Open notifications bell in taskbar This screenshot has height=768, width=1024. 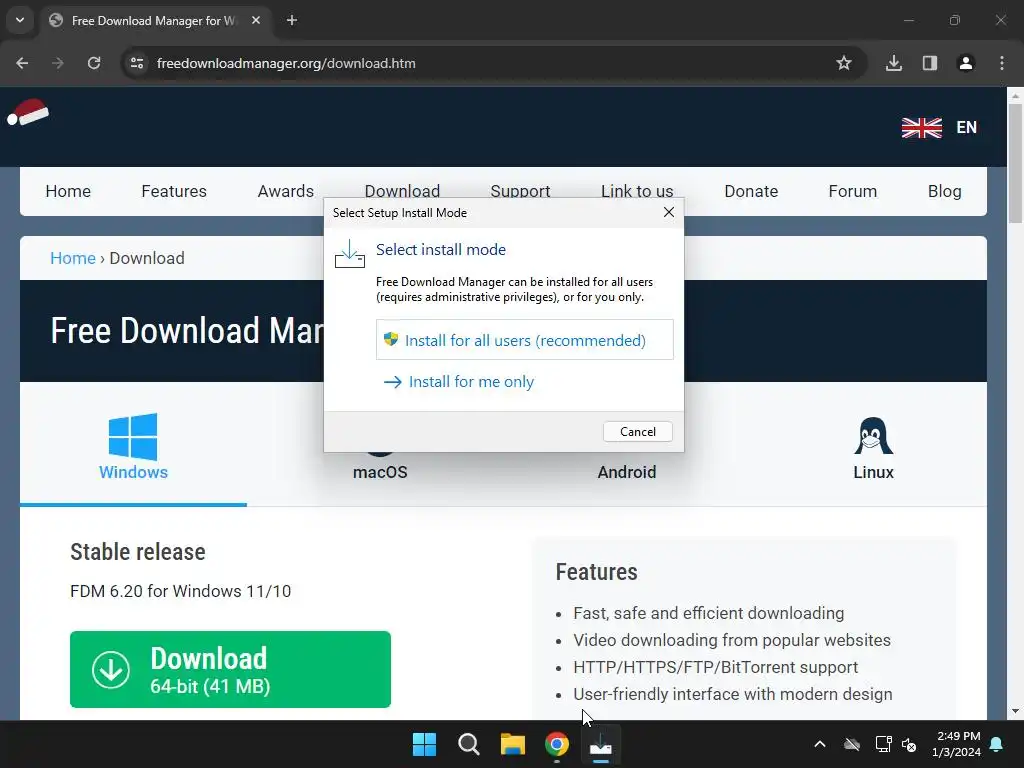(997, 744)
